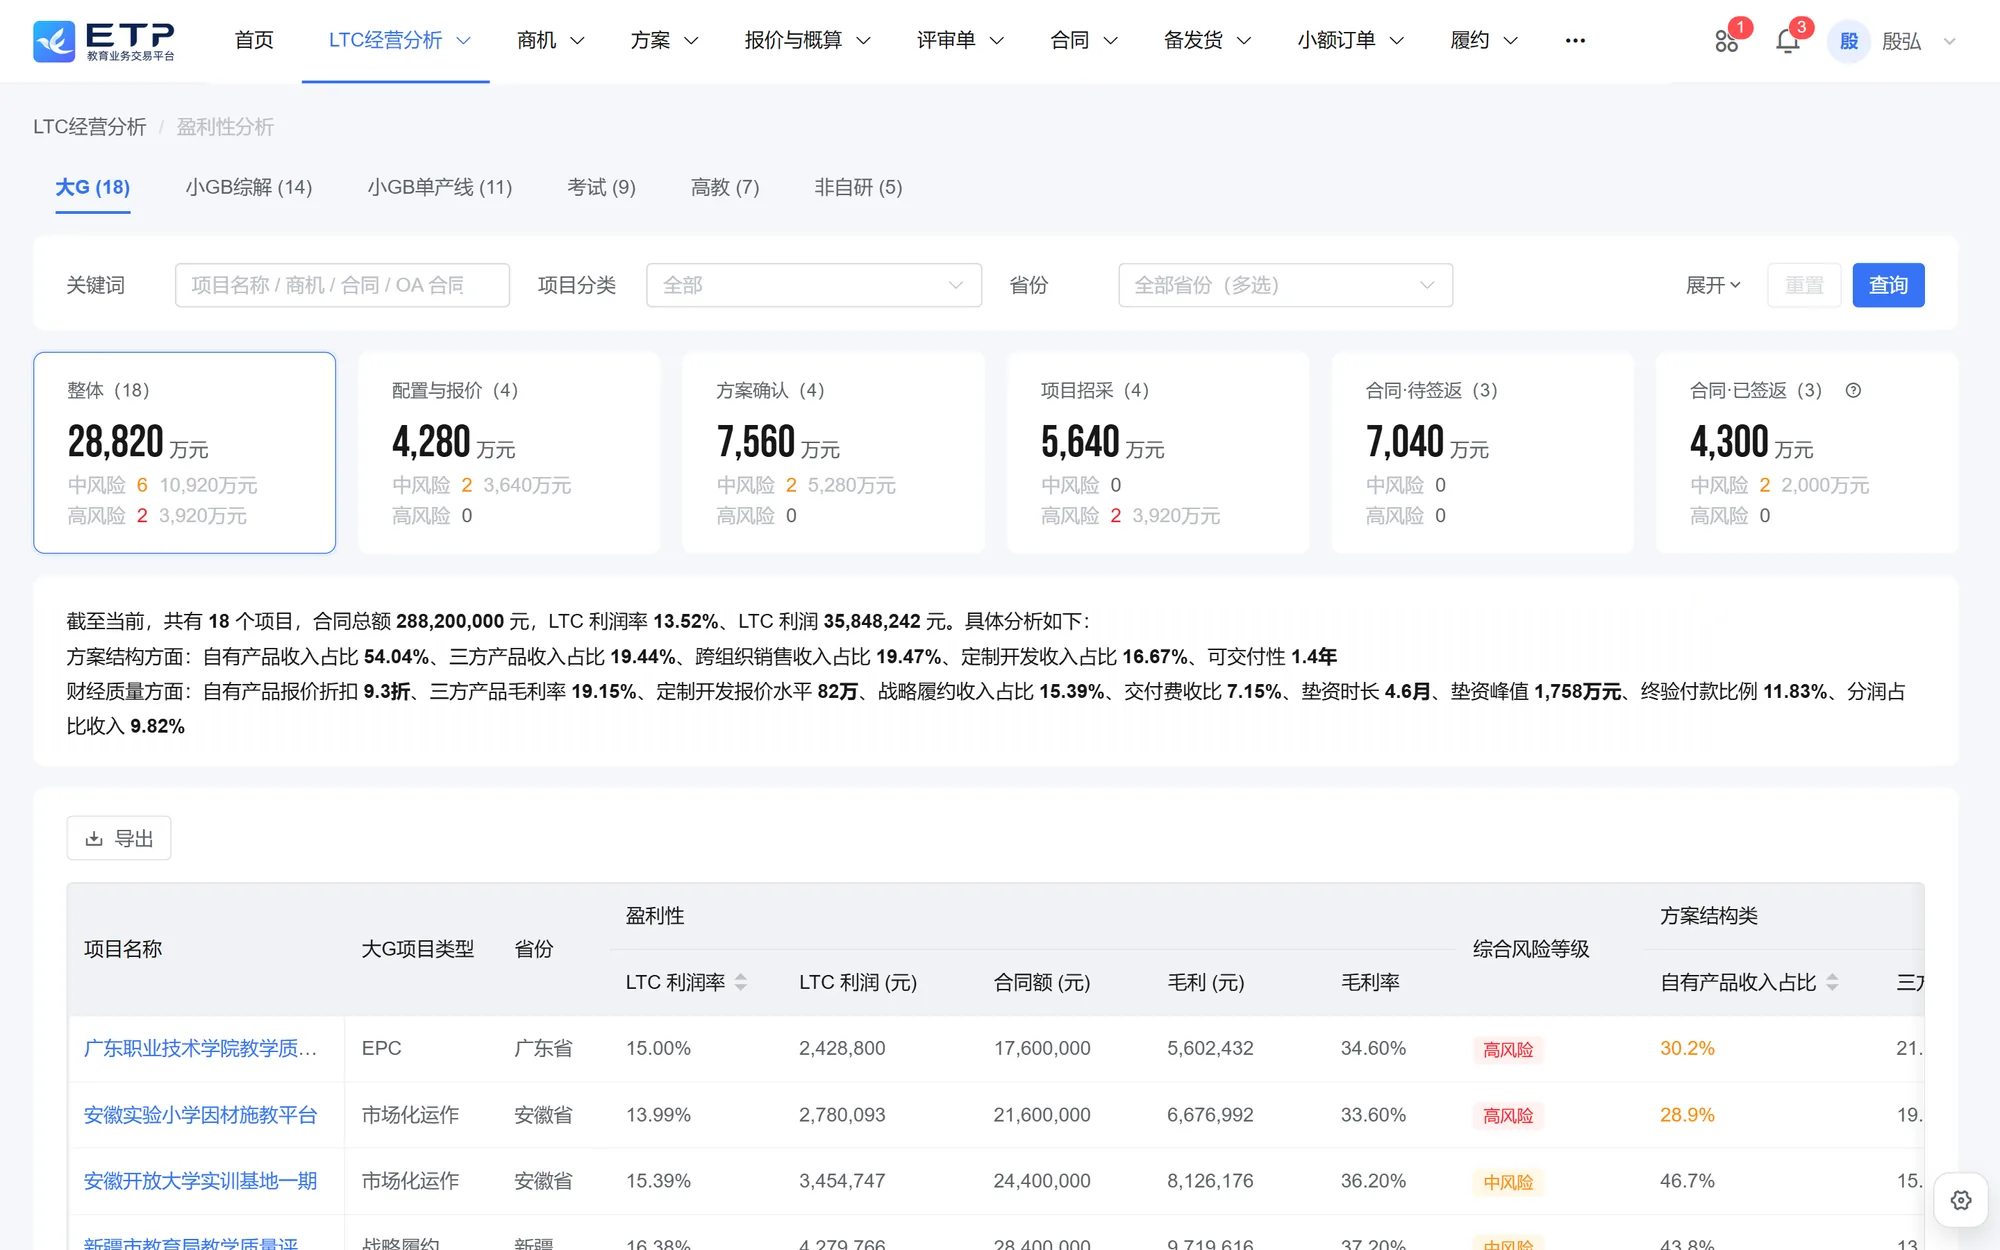Click the help icon beside 合同·已签返

coord(1853,390)
